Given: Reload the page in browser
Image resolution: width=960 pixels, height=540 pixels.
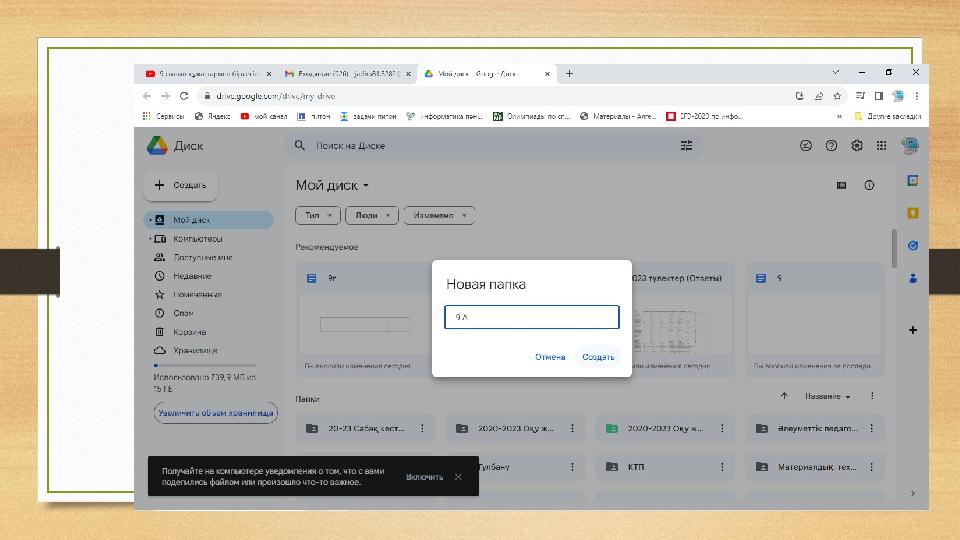Looking at the screenshot, I should [184, 96].
